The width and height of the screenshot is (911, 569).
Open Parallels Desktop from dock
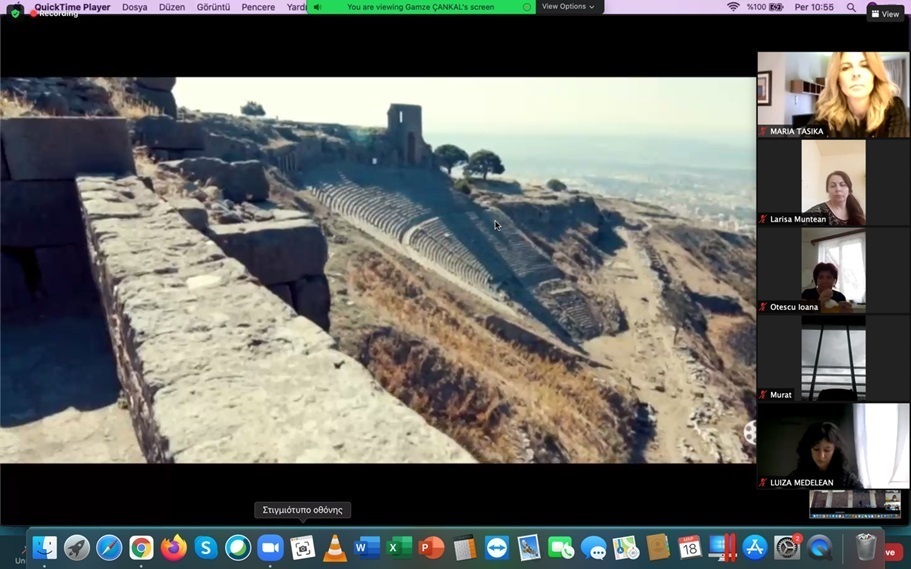click(x=722, y=547)
